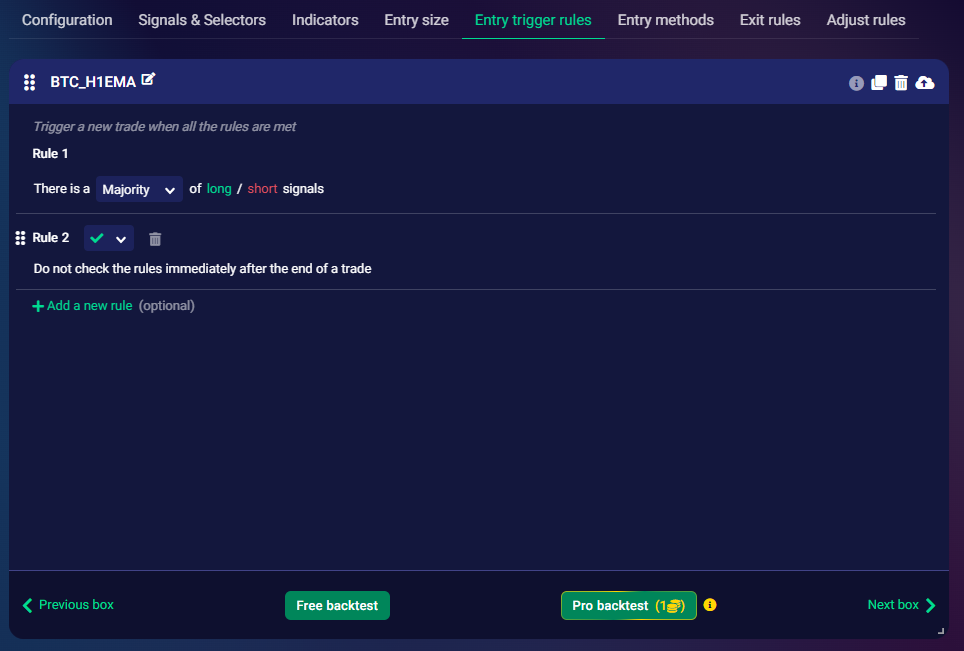Viewport: 964px width, 651px height.
Task: Open Entry methods tab
Action: tap(665, 20)
